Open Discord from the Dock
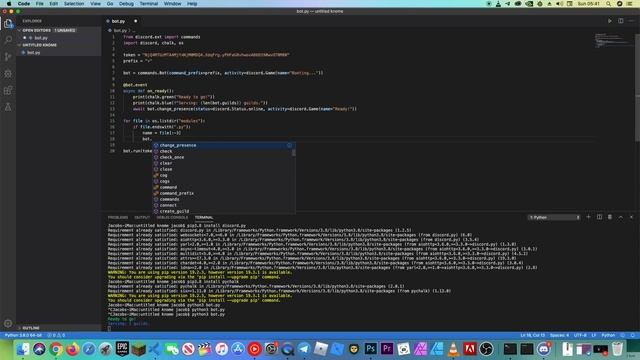 coord(543,349)
